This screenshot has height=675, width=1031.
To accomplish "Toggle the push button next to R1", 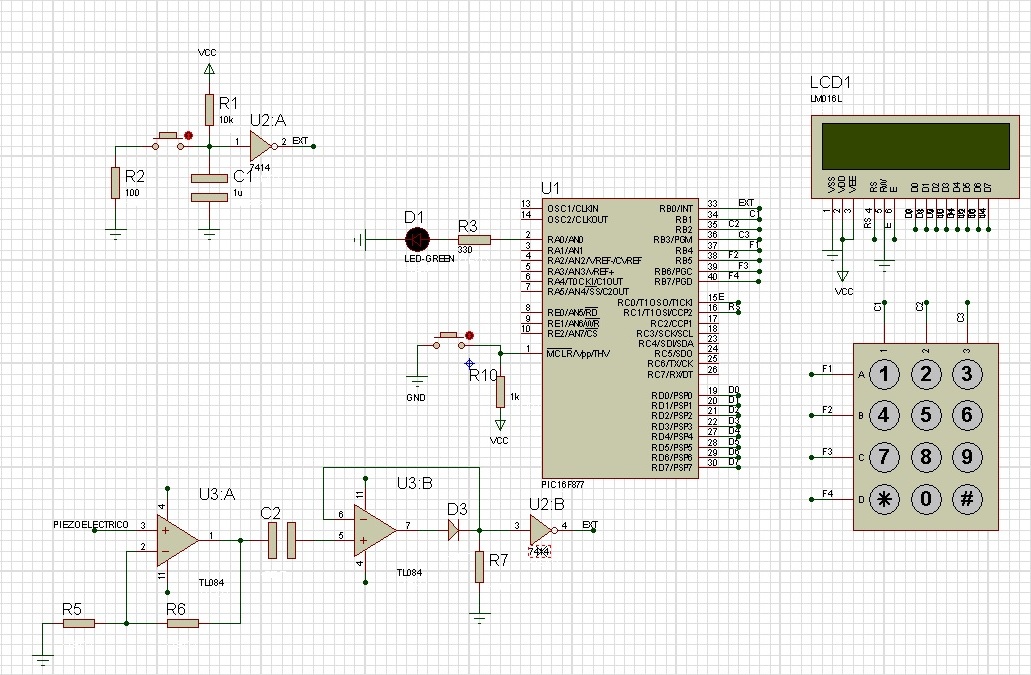I will (168, 138).
